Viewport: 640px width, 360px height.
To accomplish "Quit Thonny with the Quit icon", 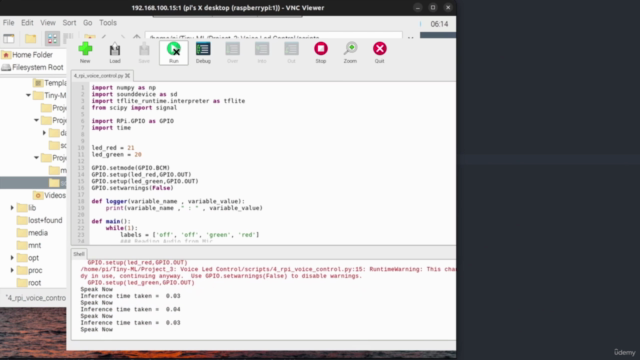I will point(380,53).
